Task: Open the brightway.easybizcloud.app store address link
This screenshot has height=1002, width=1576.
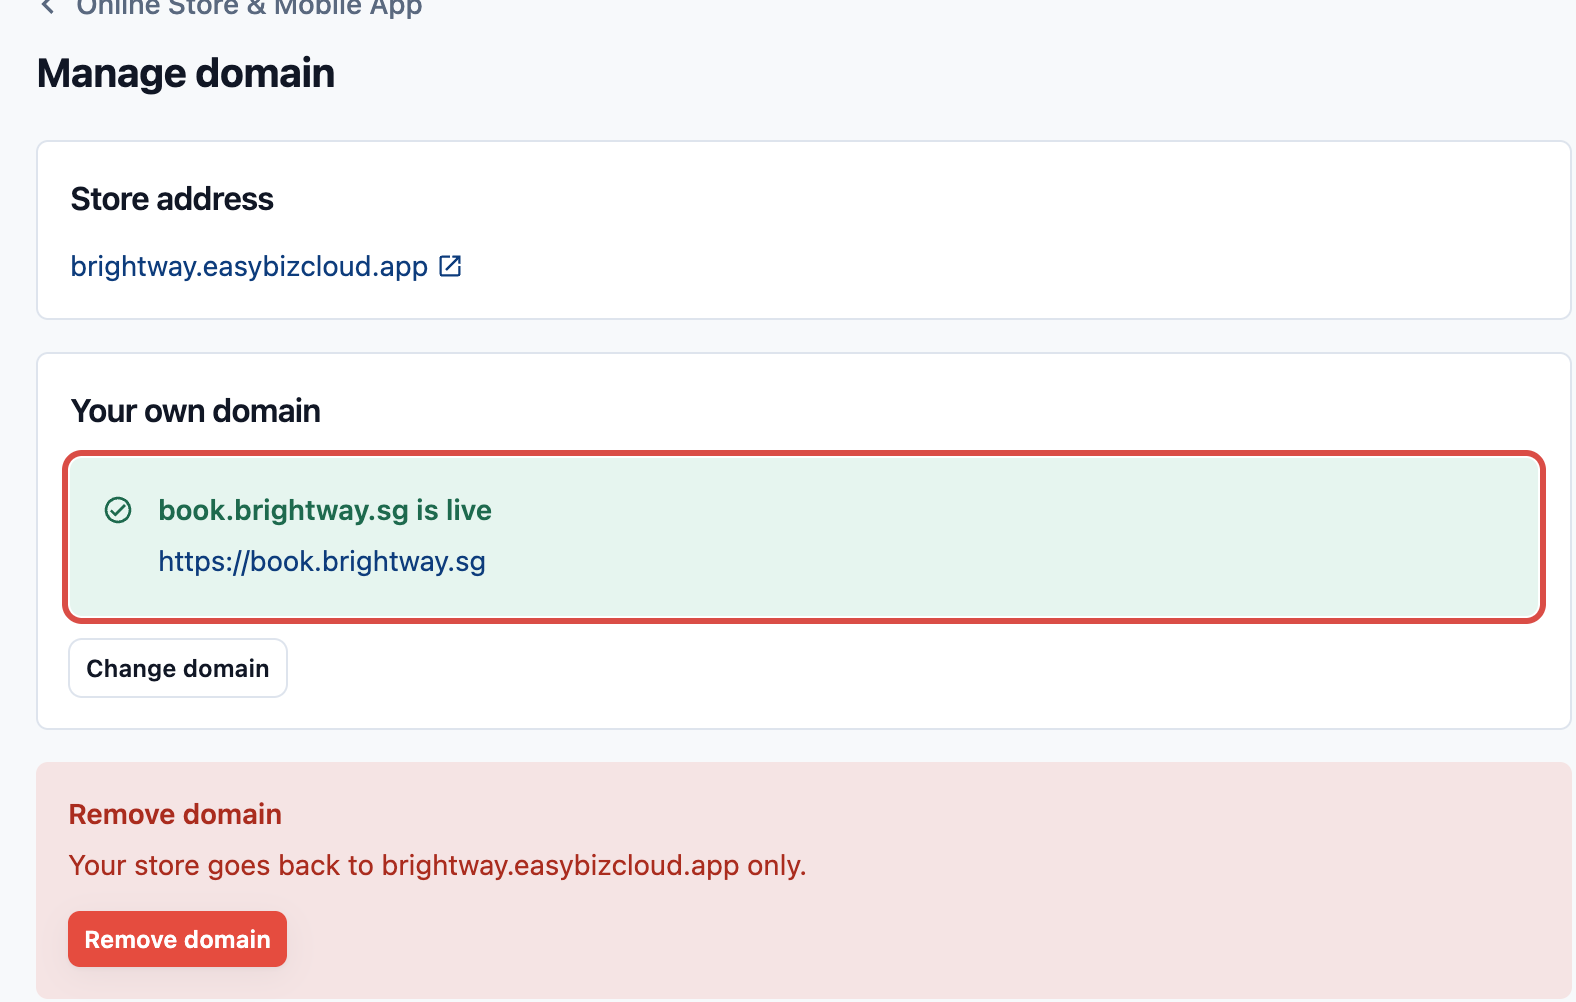Action: point(249,267)
